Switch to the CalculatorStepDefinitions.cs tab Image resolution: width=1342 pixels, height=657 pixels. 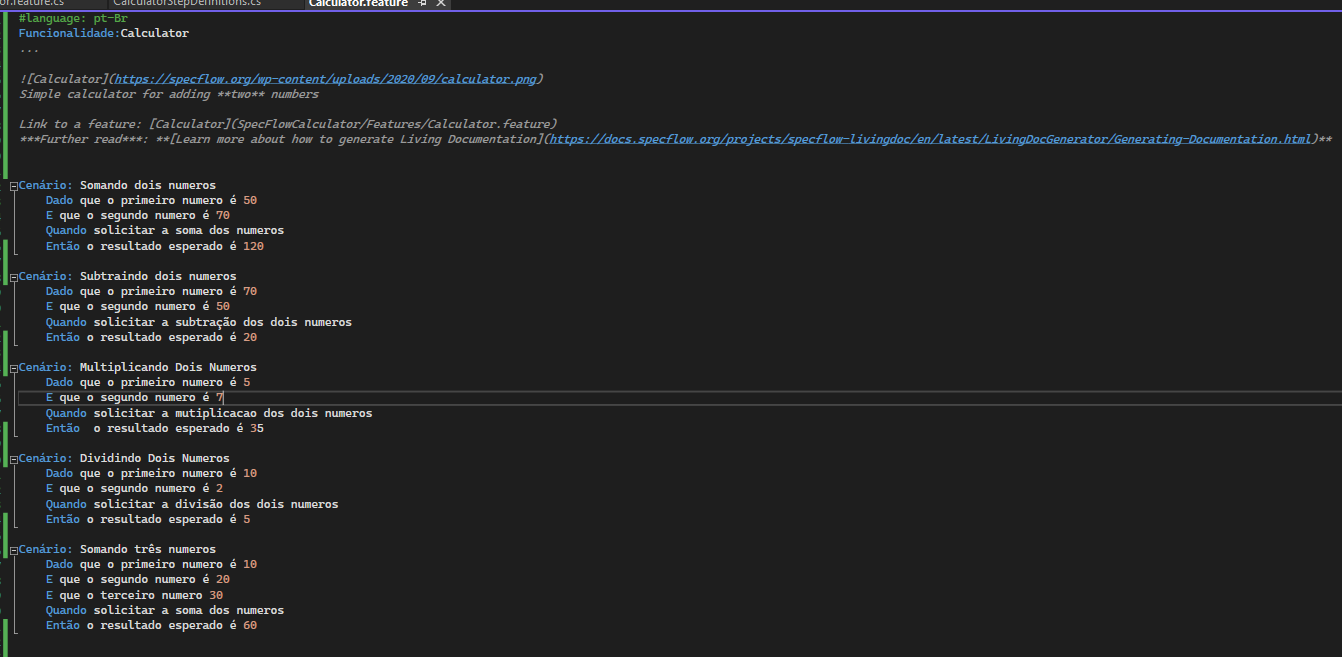pyautogui.click(x=187, y=4)
